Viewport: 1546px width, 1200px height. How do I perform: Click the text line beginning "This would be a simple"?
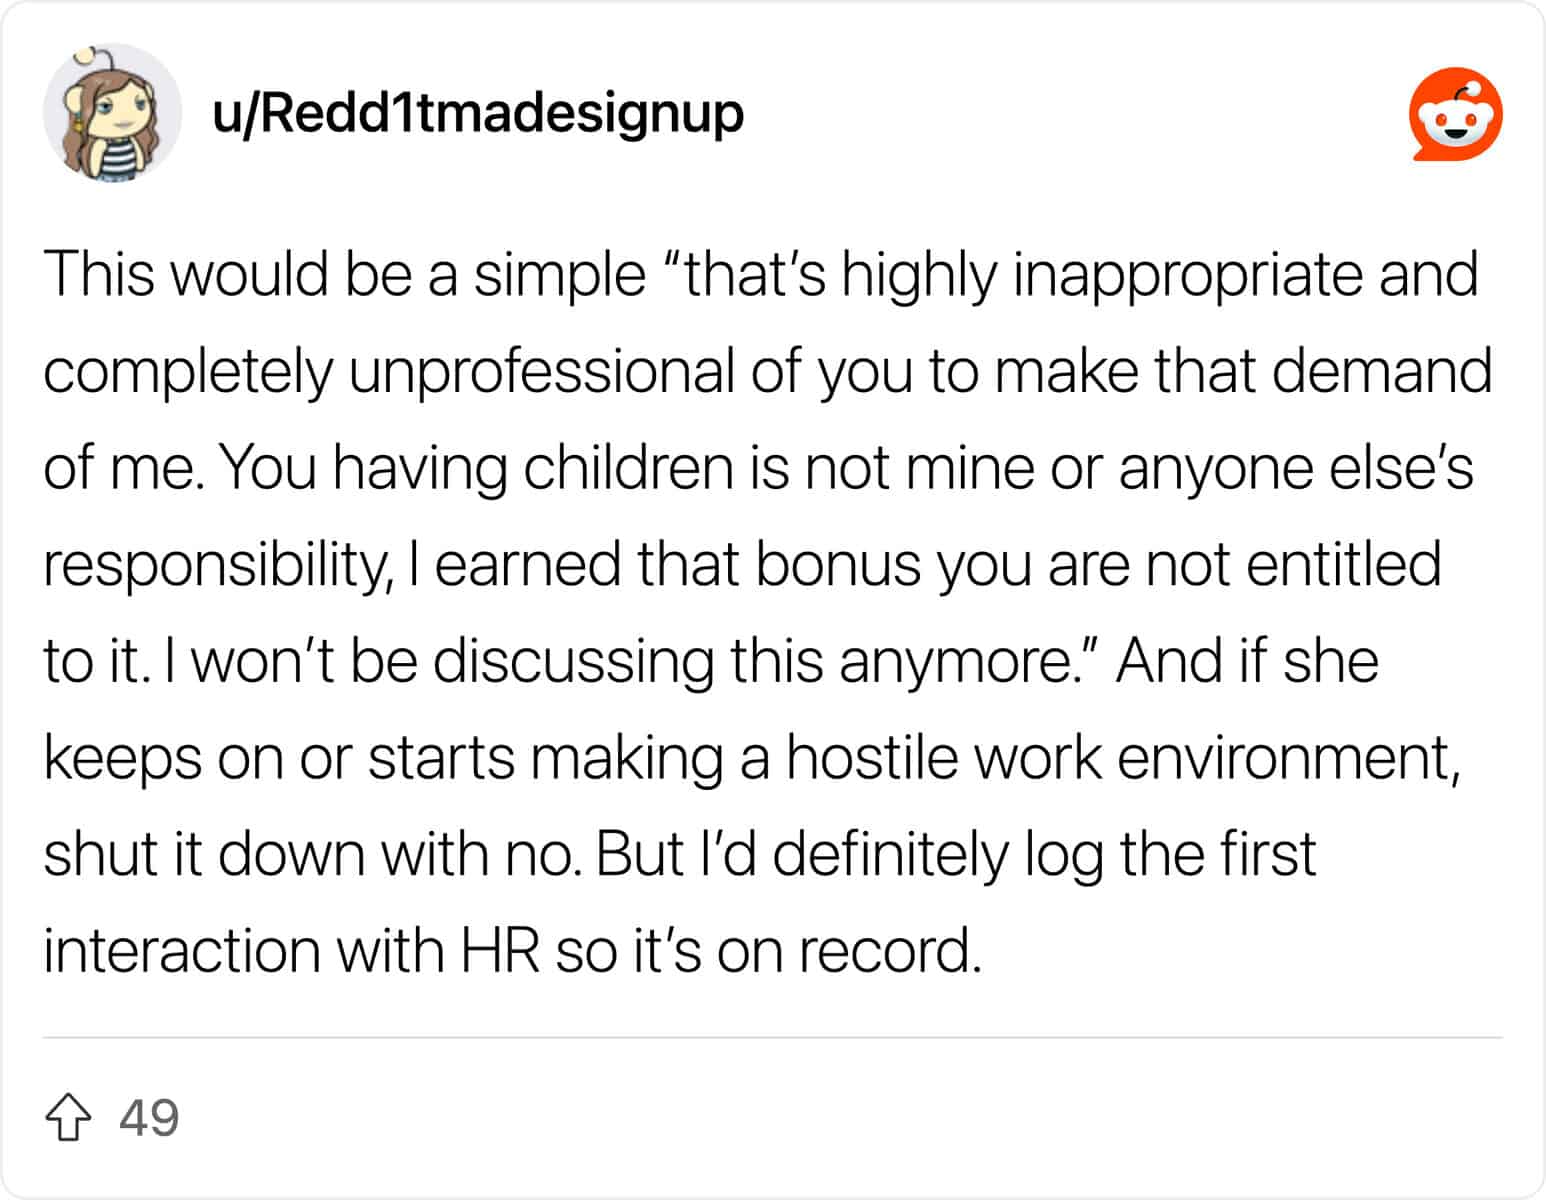coord(761,274)
